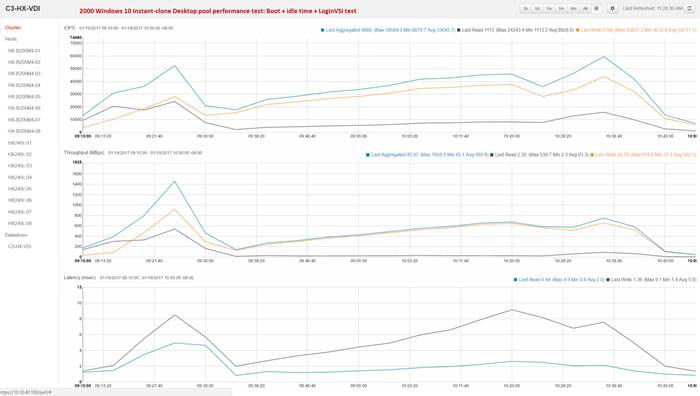700x396 pixels.
Task: Select host HX-B200M4-05
Action: click(24, 97)
